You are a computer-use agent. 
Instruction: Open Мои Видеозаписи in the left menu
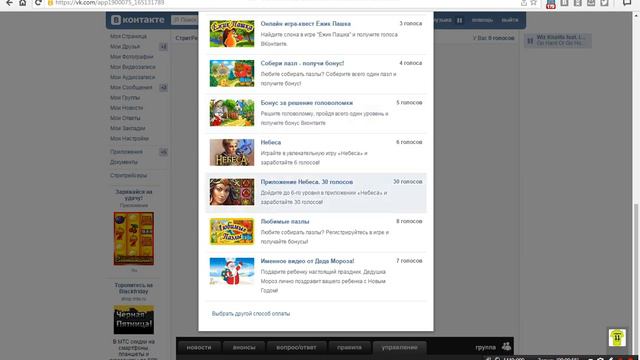[x=132, y=67]
